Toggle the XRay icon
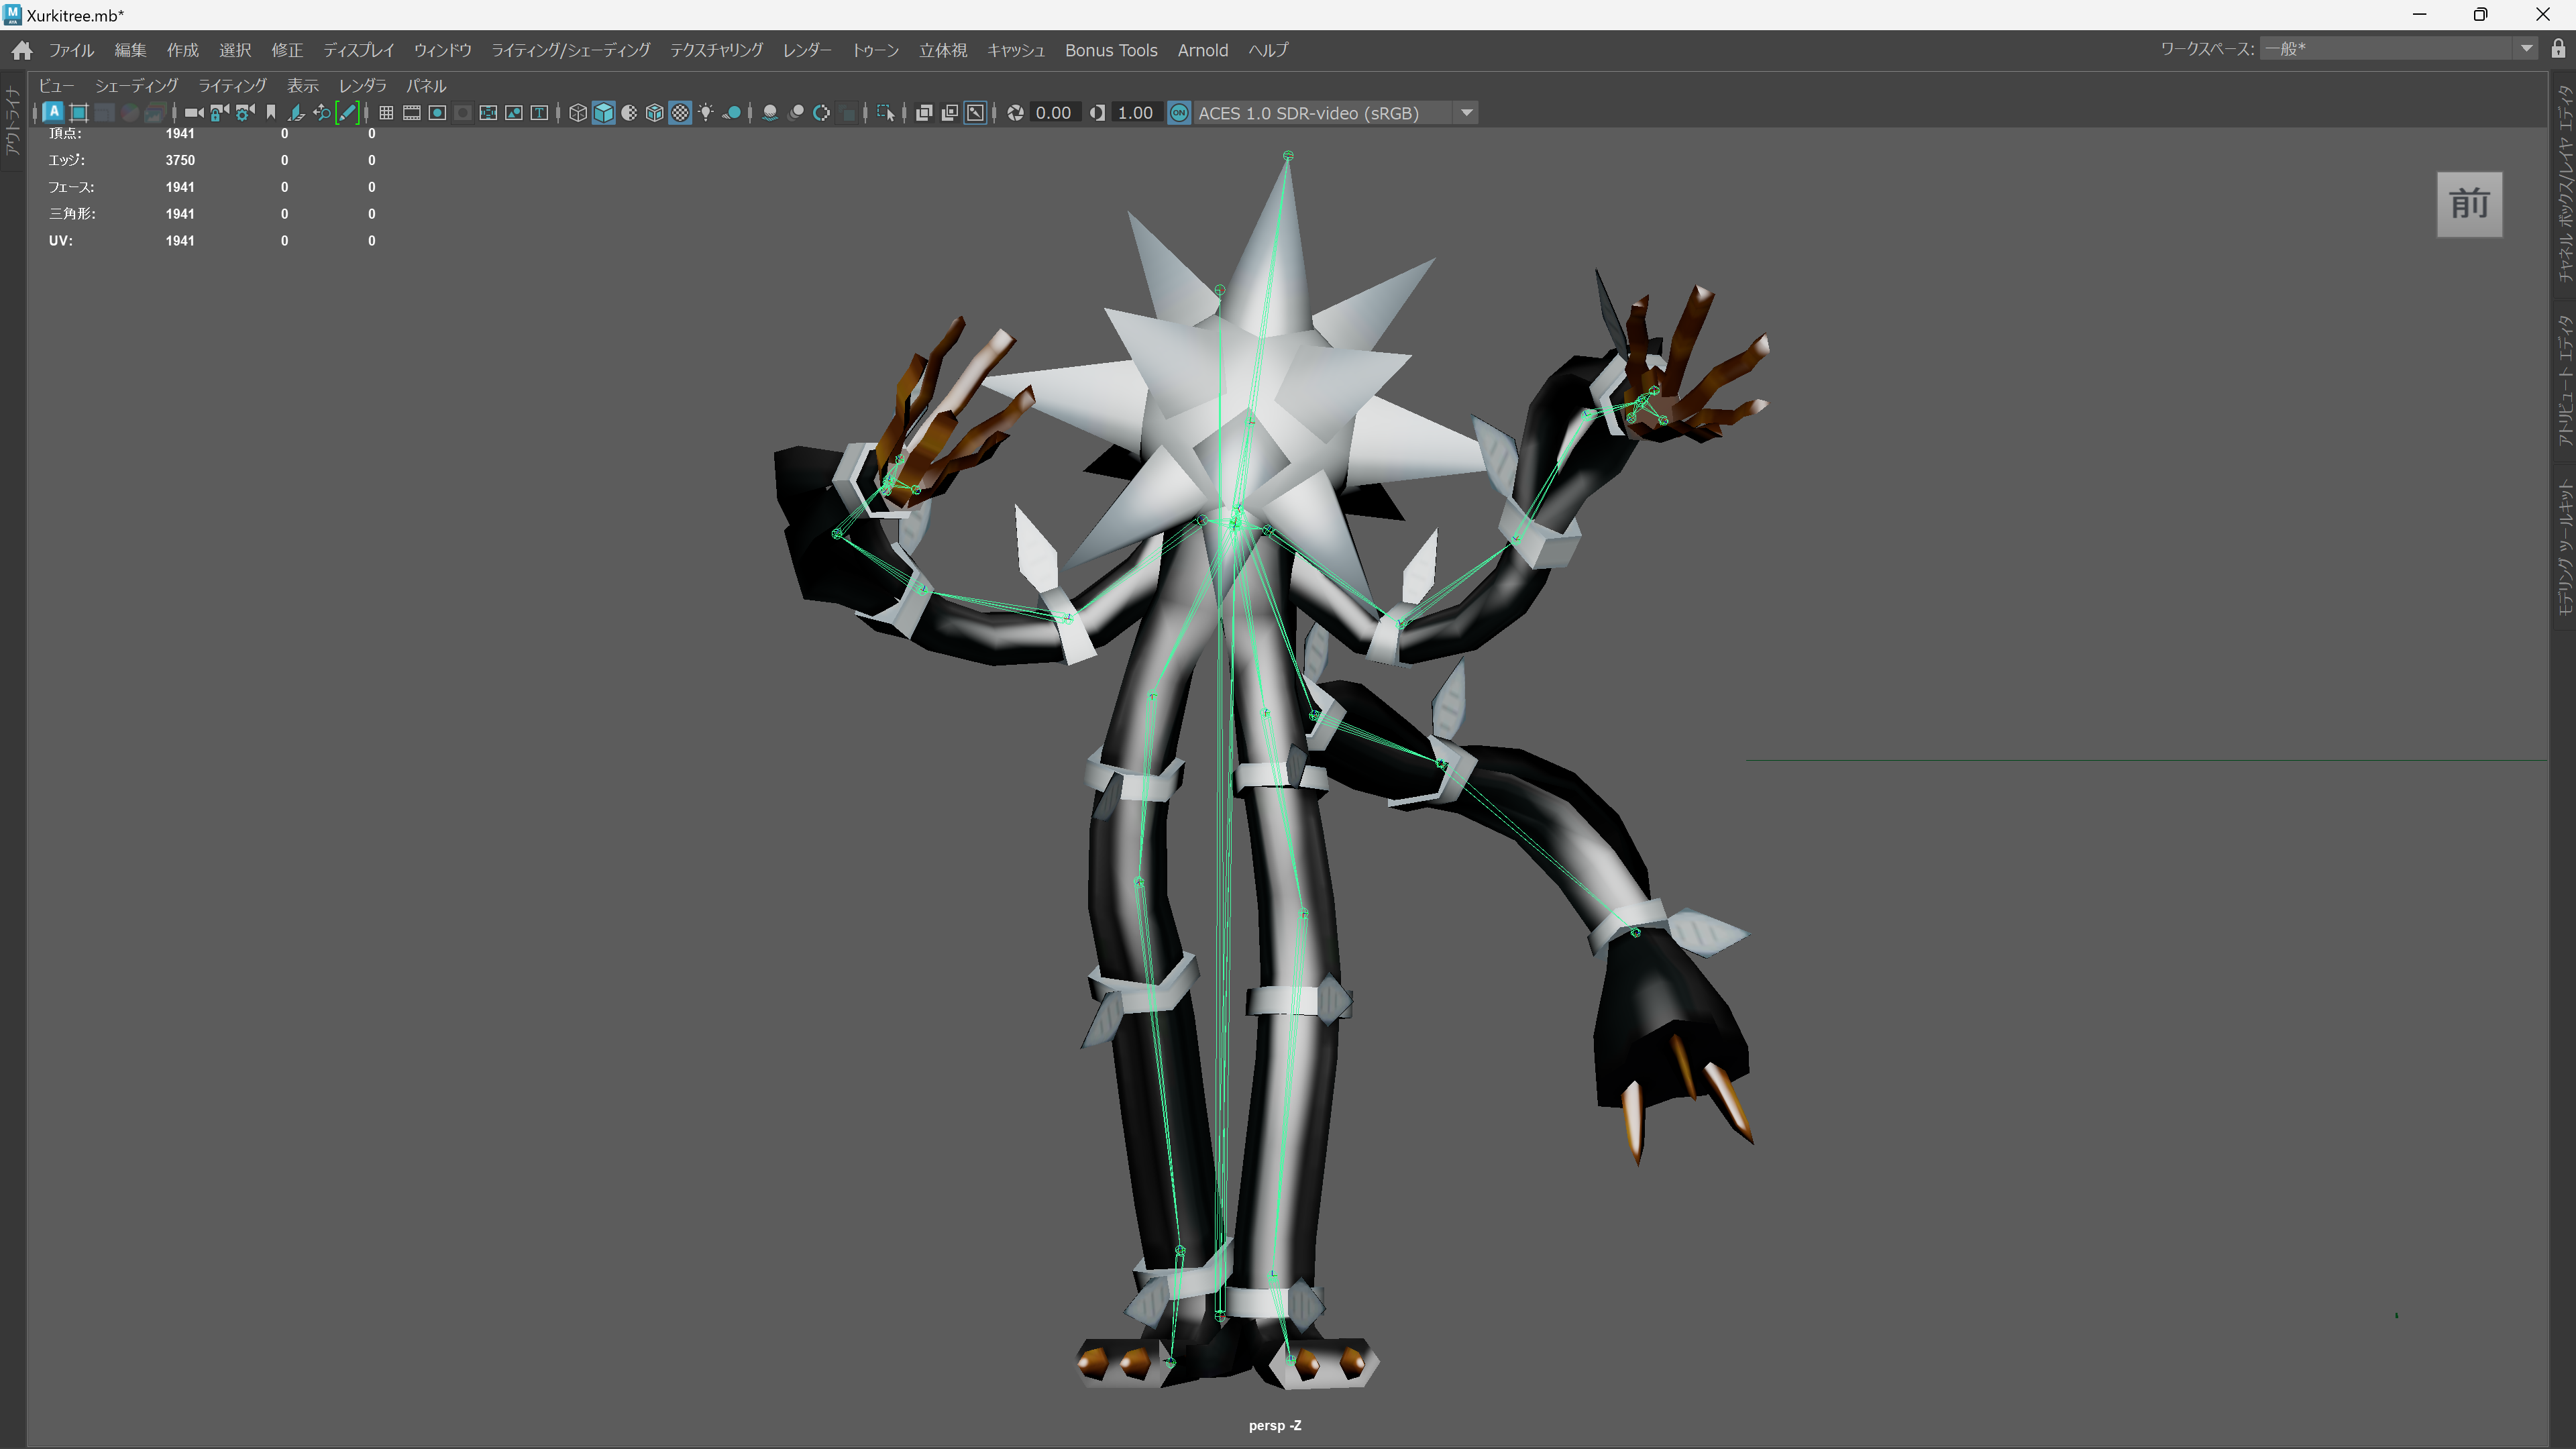This screenshot has width=2576, height=1449. click(x=924, y=113)
